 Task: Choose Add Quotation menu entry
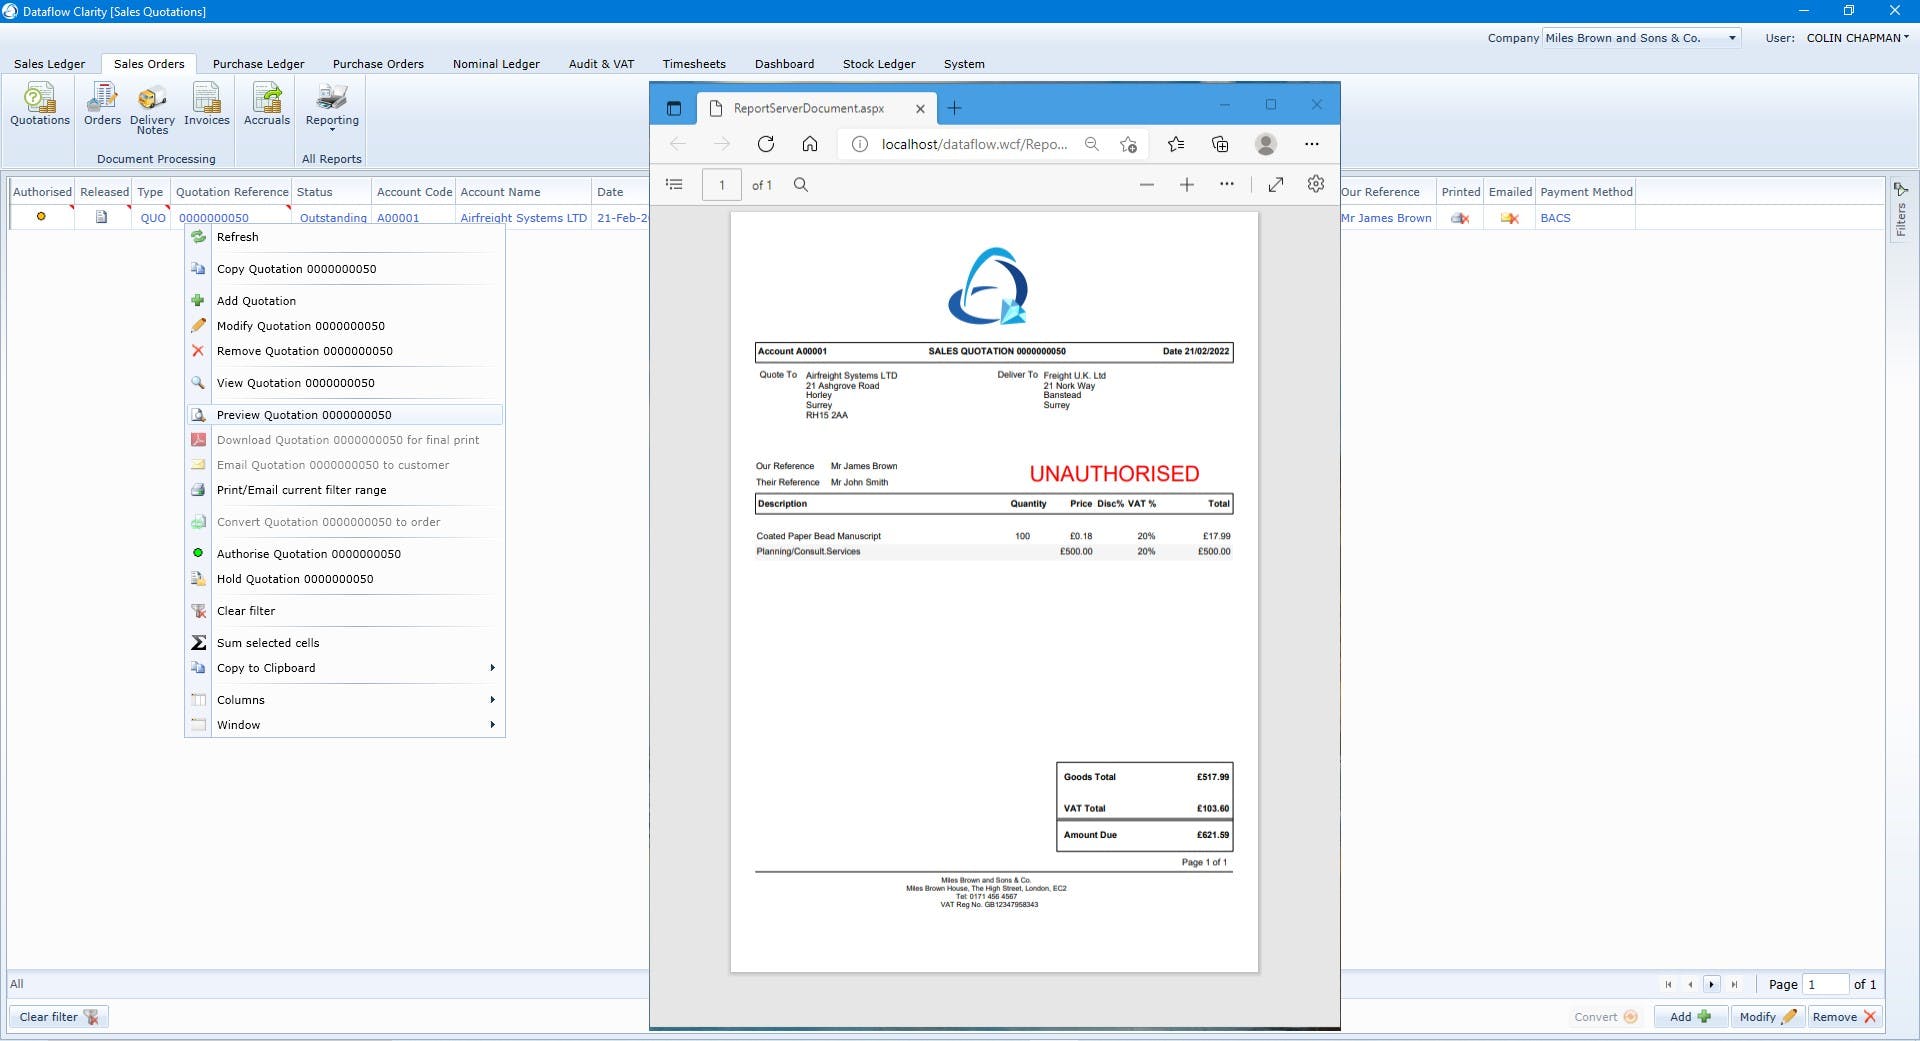(345, 301)
